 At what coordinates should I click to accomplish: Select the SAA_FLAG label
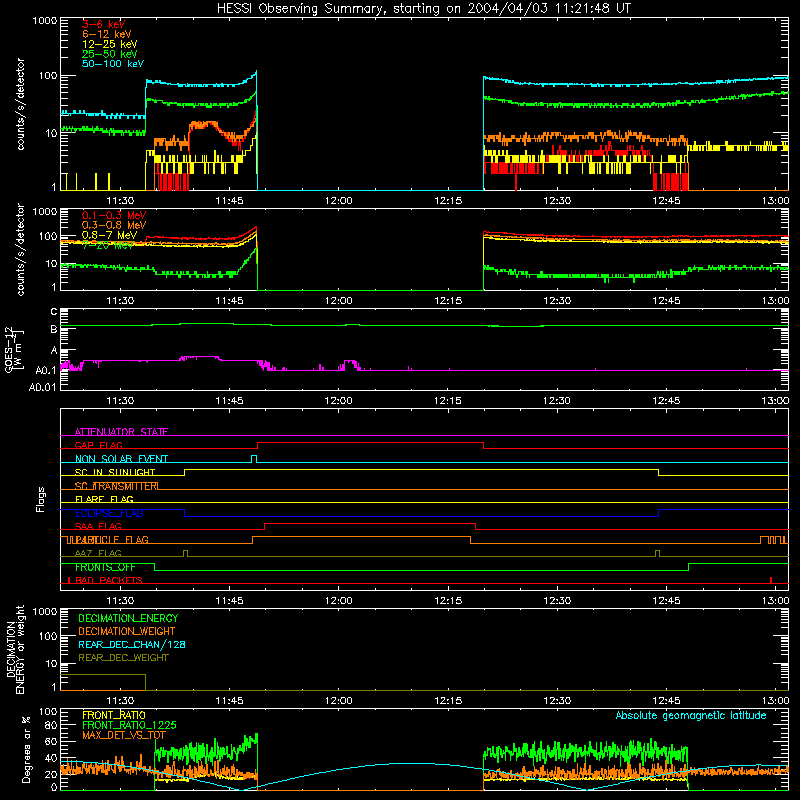point(98,526)
